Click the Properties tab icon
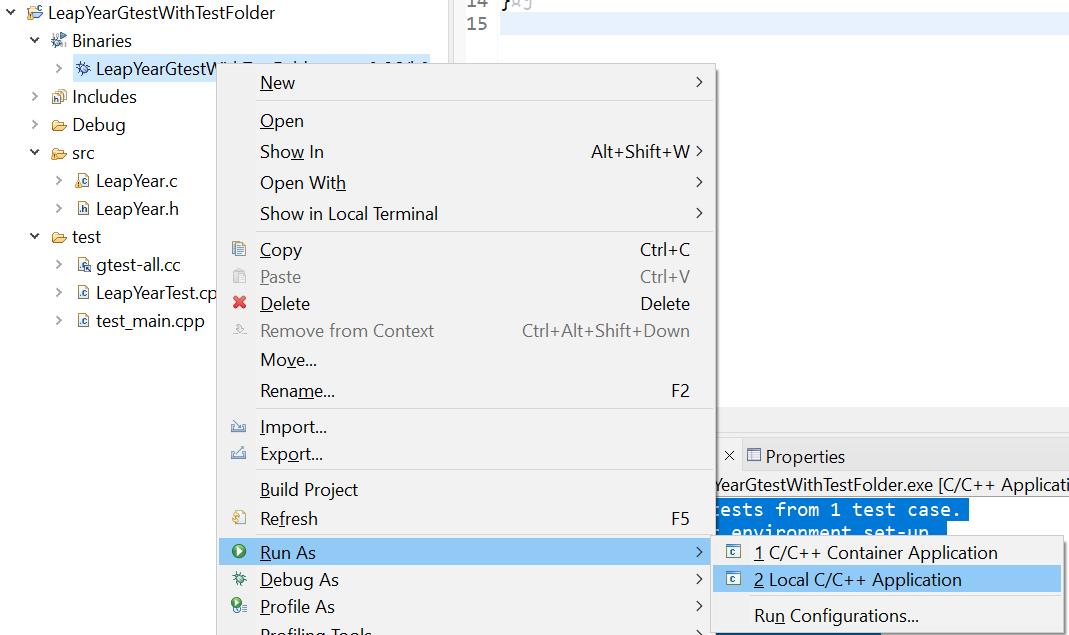This screenshot has width=1069, height=635. coord(753,455)
